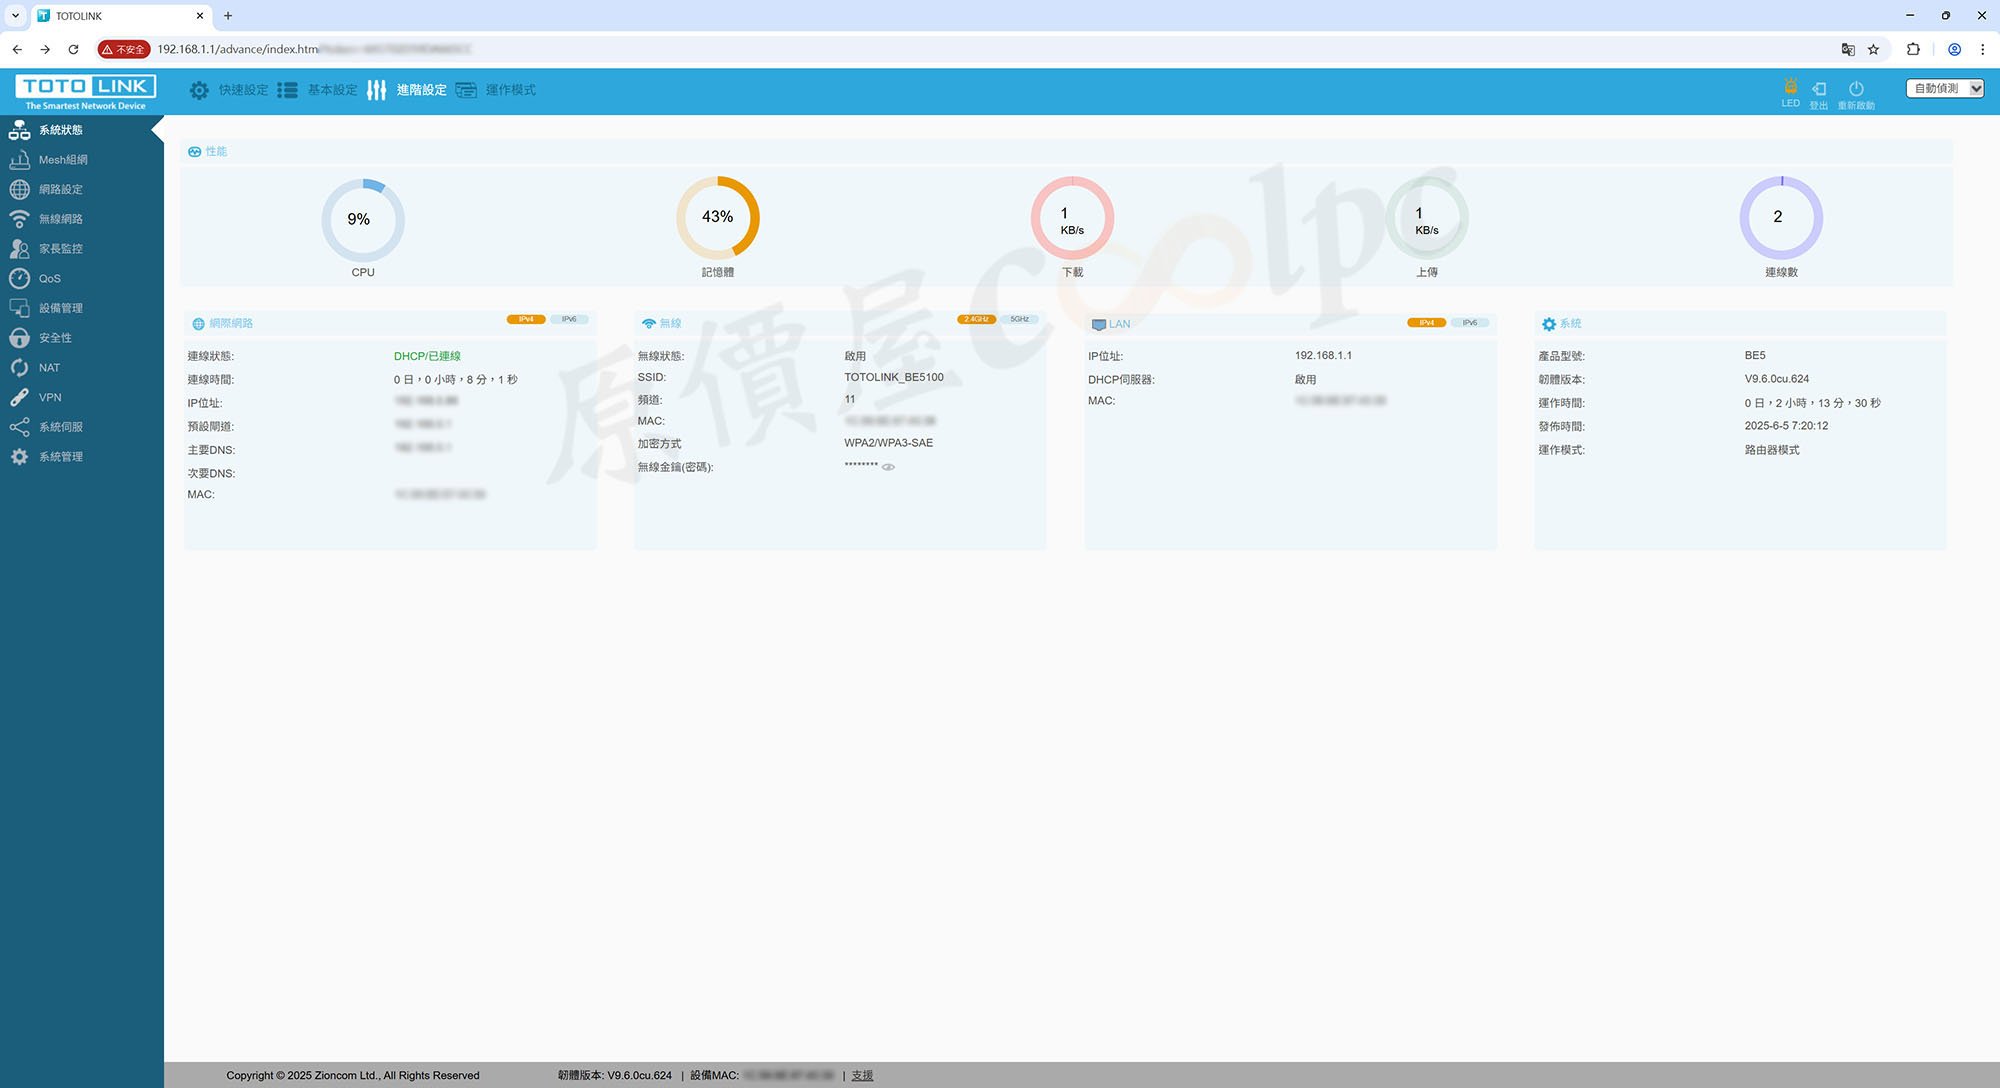The width and height of the screenshot is (2000, 1088).
Task: Switch to 運作模式 operation mode tab
Action: point(510,90)
